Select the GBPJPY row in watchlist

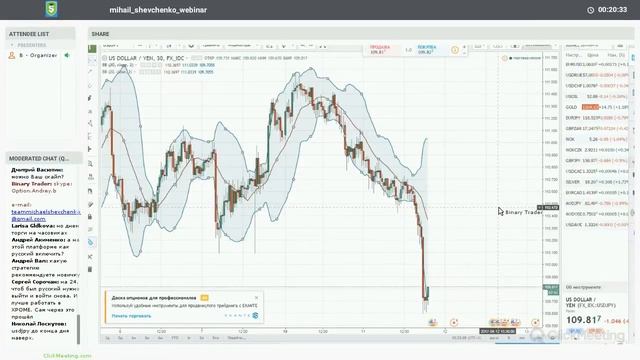[x=596, y=160]
